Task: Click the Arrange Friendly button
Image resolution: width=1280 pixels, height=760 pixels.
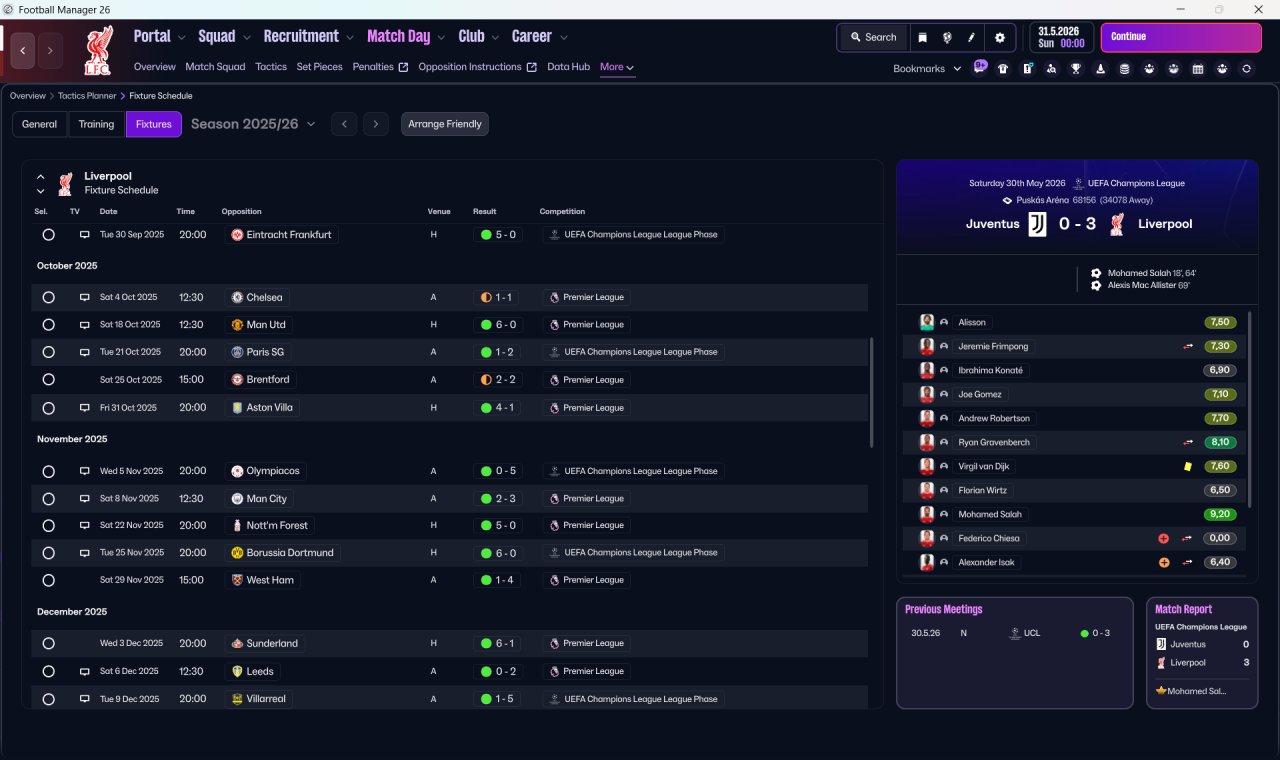Action: click(445, 124)
